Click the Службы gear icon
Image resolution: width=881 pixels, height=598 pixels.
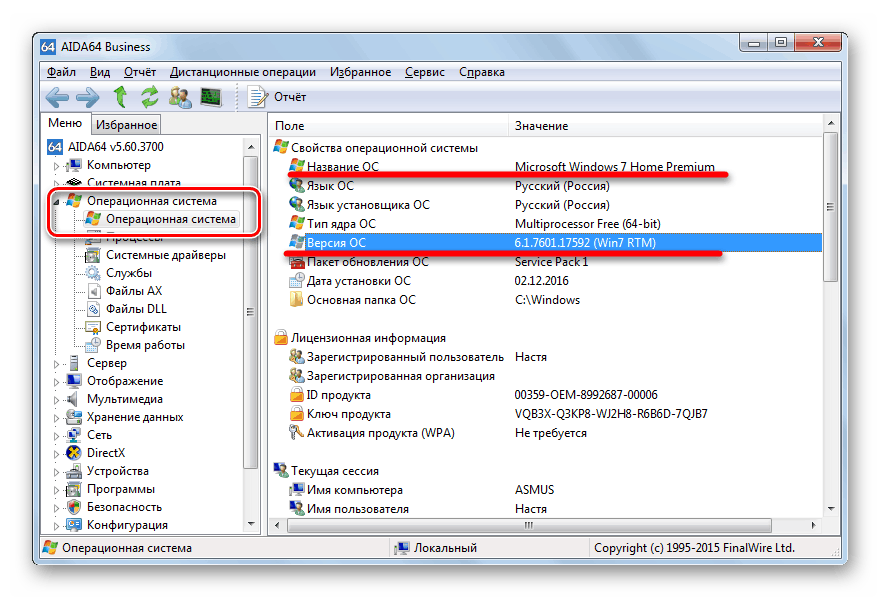(x=93, y=273)
